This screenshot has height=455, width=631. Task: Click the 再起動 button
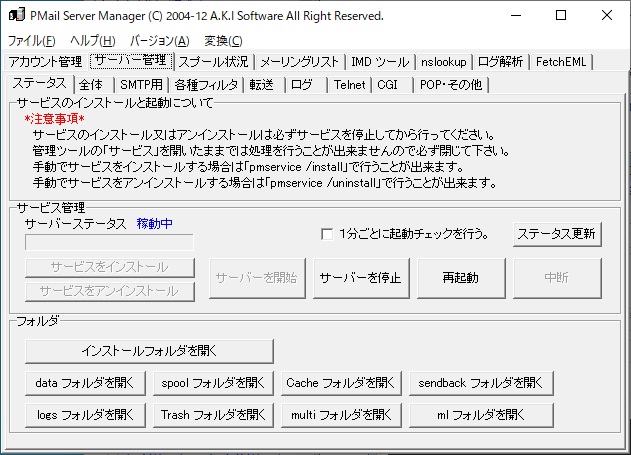[x=461, y=278]
